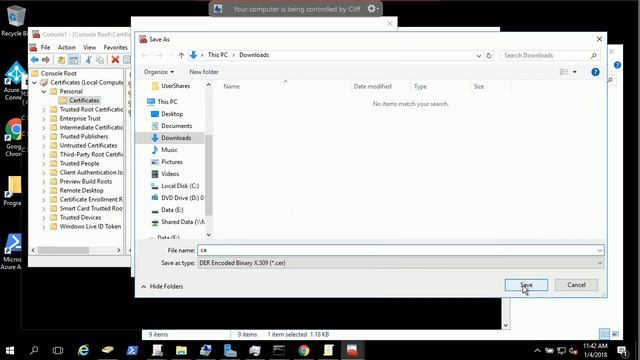
Task: Sort by the Date modified column header
Action: [x=372, y=87]
